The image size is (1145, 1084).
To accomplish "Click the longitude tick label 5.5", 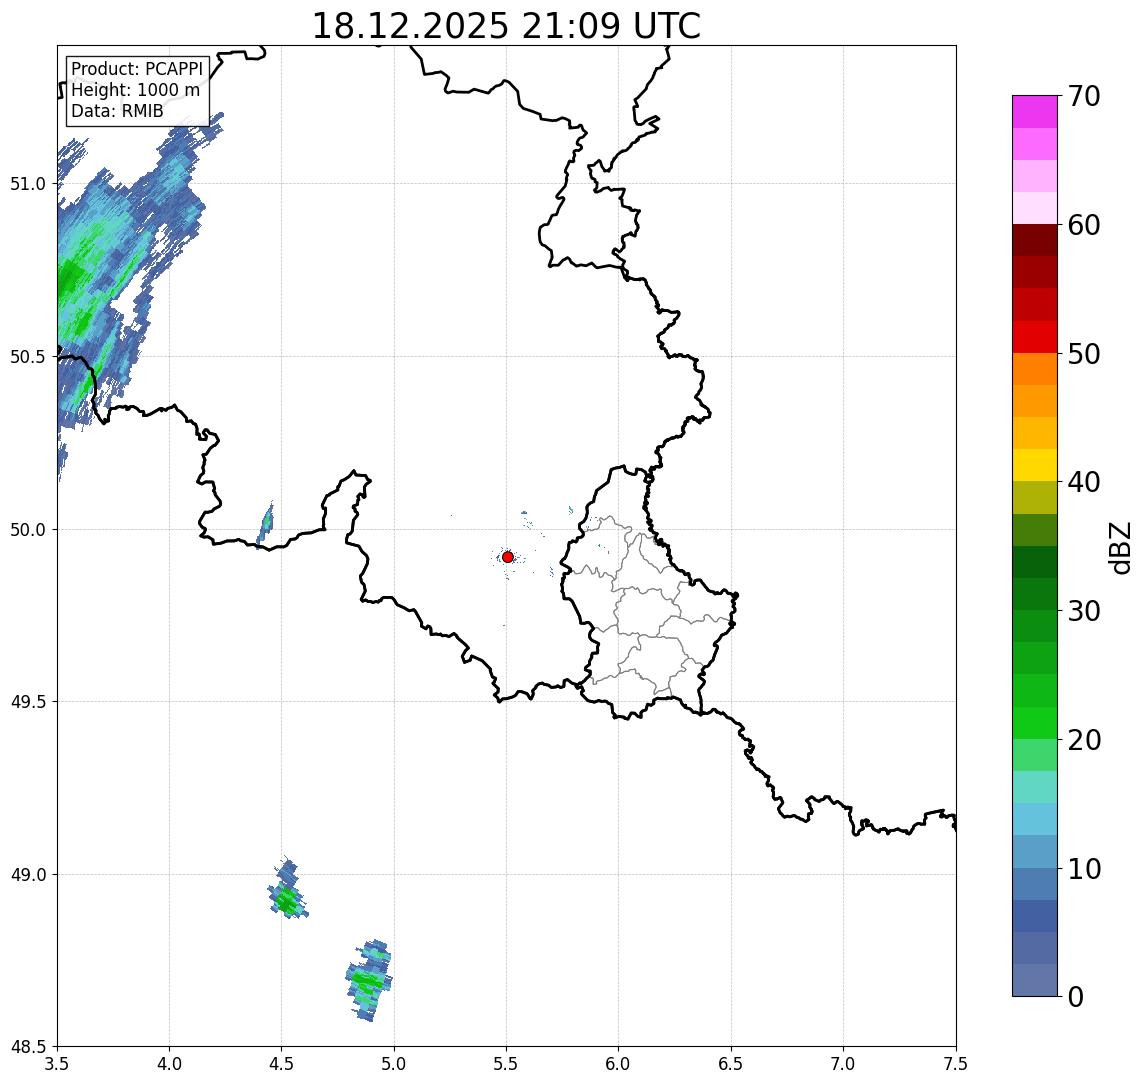I will click(507, 1064).
